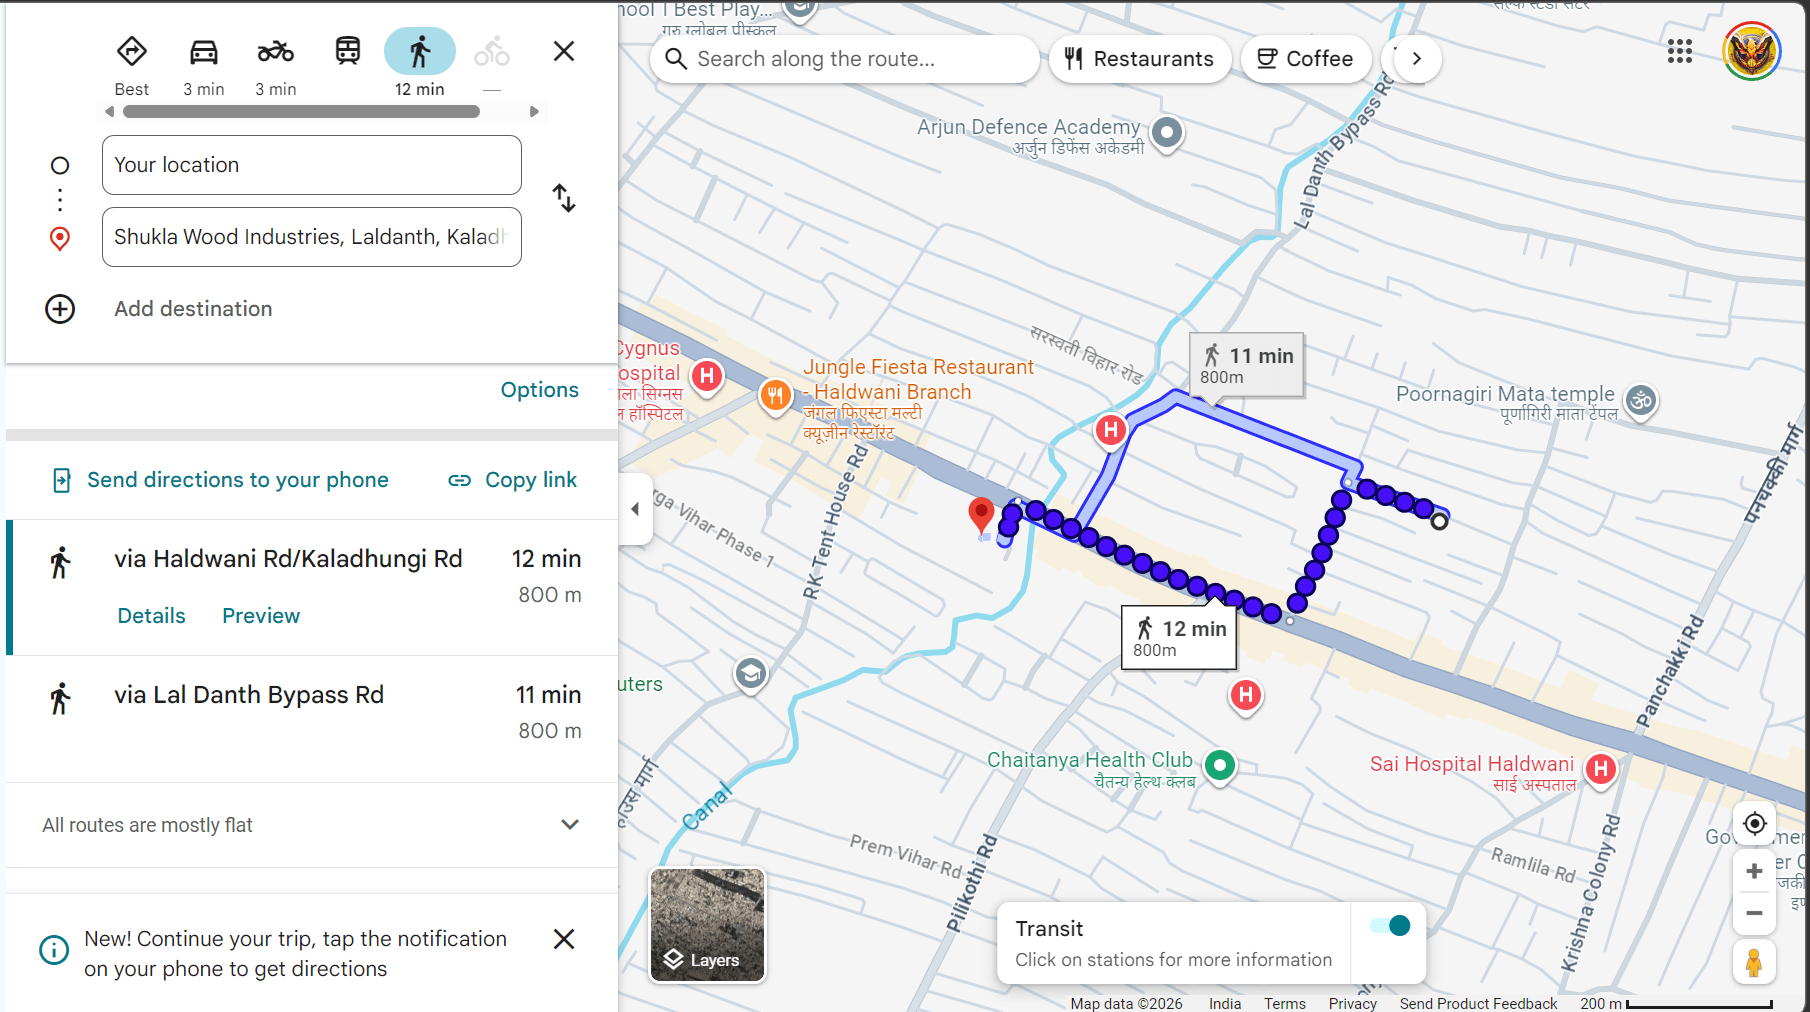
Task: Show more category chips with right arrow
Action: tap(1417, 59)
